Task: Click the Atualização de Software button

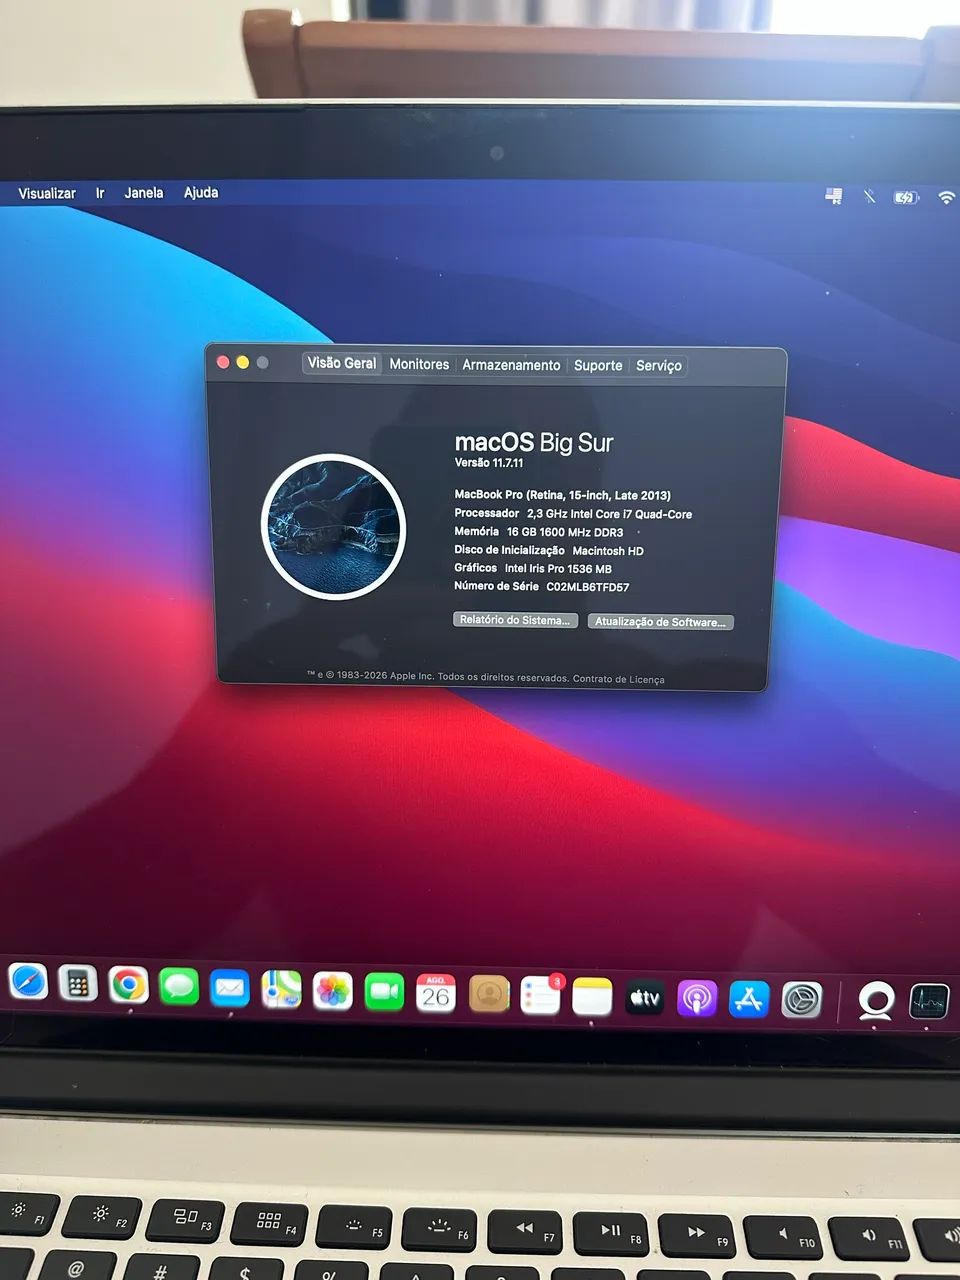Action: (660, 622)
